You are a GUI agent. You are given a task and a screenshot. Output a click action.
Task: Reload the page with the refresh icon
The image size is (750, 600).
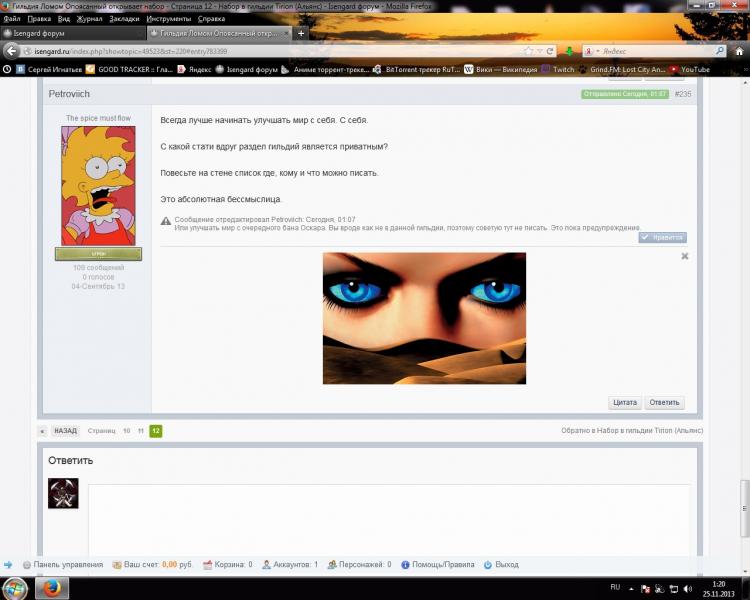pyautogui.click(x=550, y=51)
